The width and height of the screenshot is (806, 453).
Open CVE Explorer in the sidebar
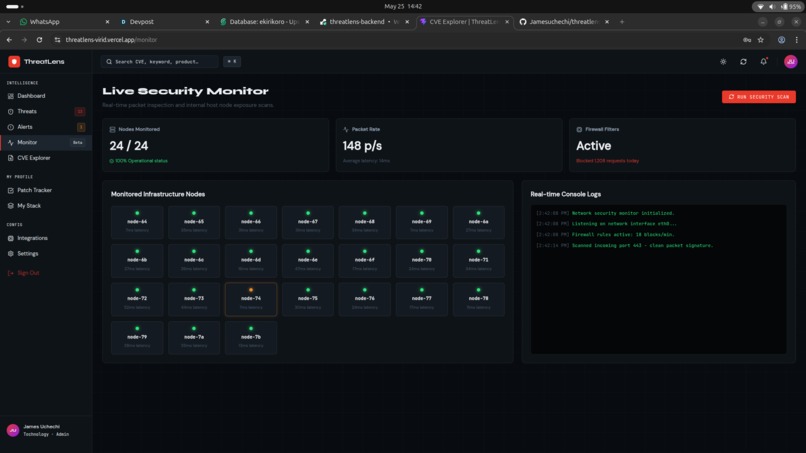coord(46,158)
